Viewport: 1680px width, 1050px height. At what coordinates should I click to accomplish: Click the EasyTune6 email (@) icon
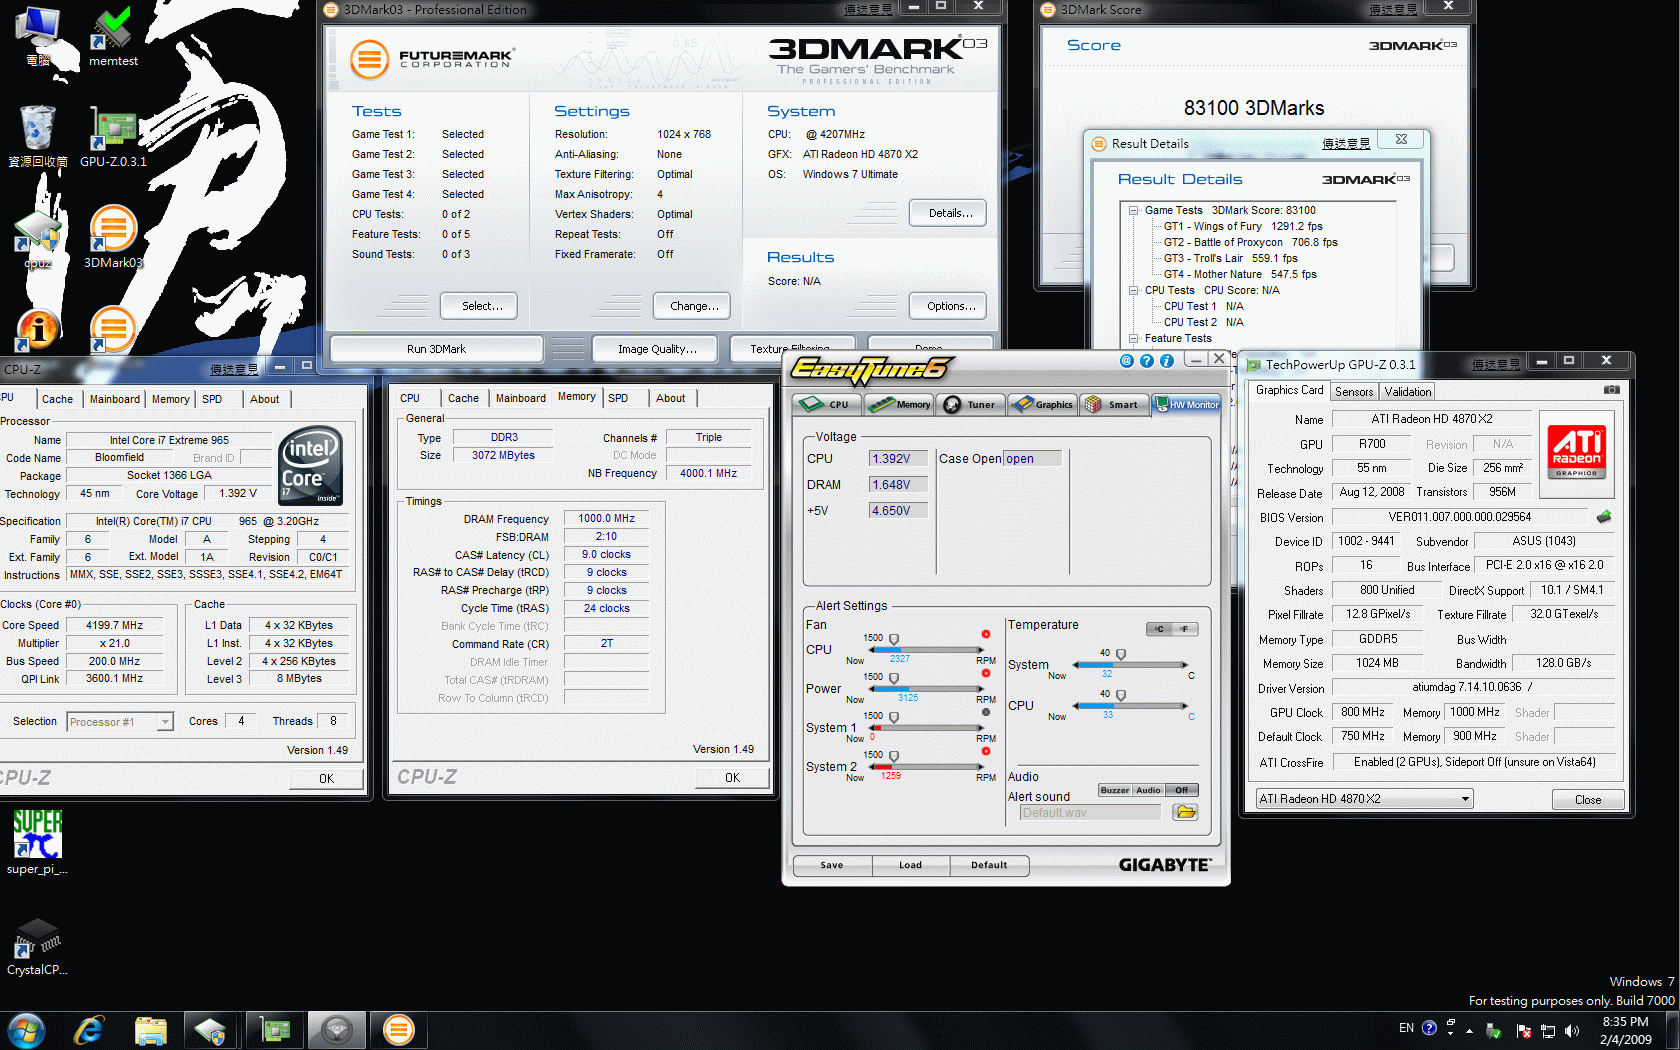tap(1127, 361)
